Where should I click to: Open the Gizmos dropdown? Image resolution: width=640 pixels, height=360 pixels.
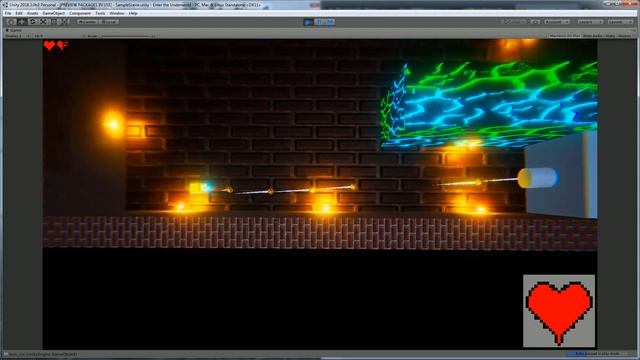pyautogui.click(x=625, y=36)
